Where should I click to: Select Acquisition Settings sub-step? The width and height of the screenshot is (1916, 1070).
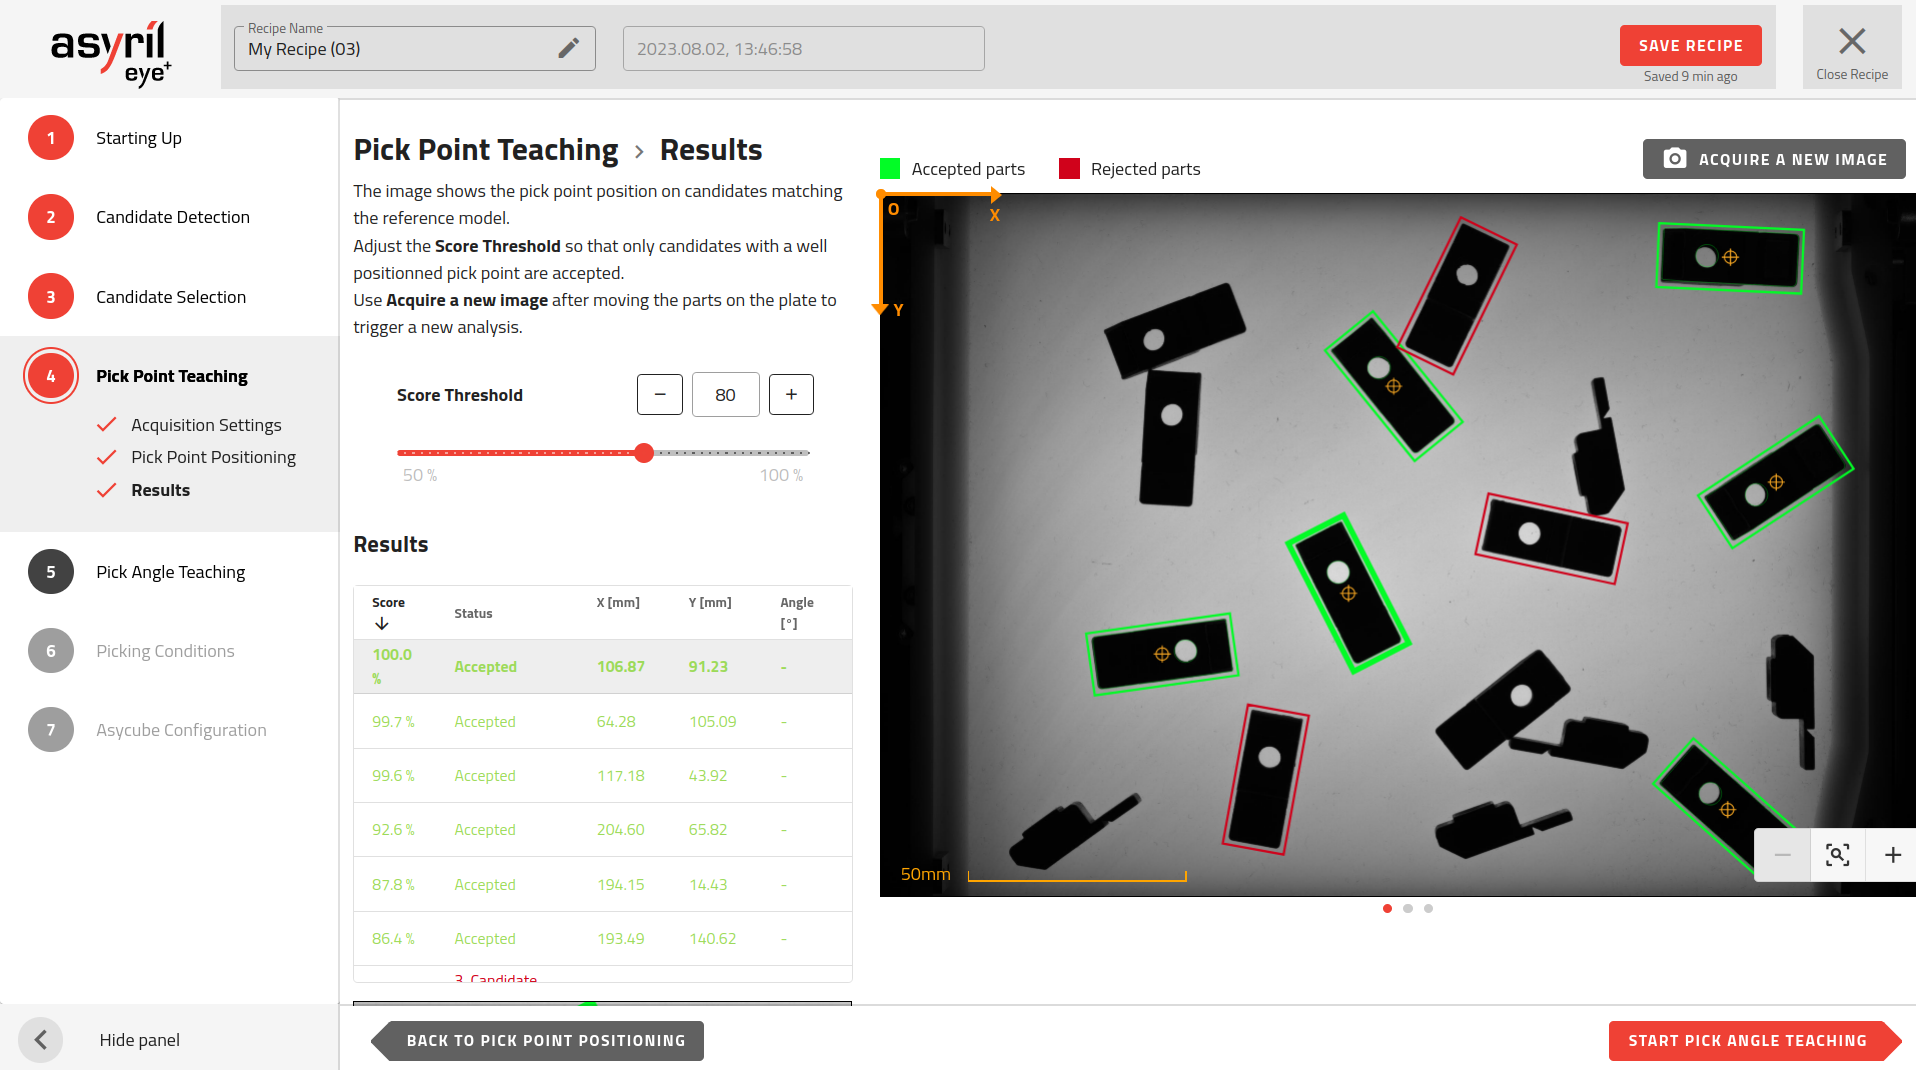[x=206, y=425]
